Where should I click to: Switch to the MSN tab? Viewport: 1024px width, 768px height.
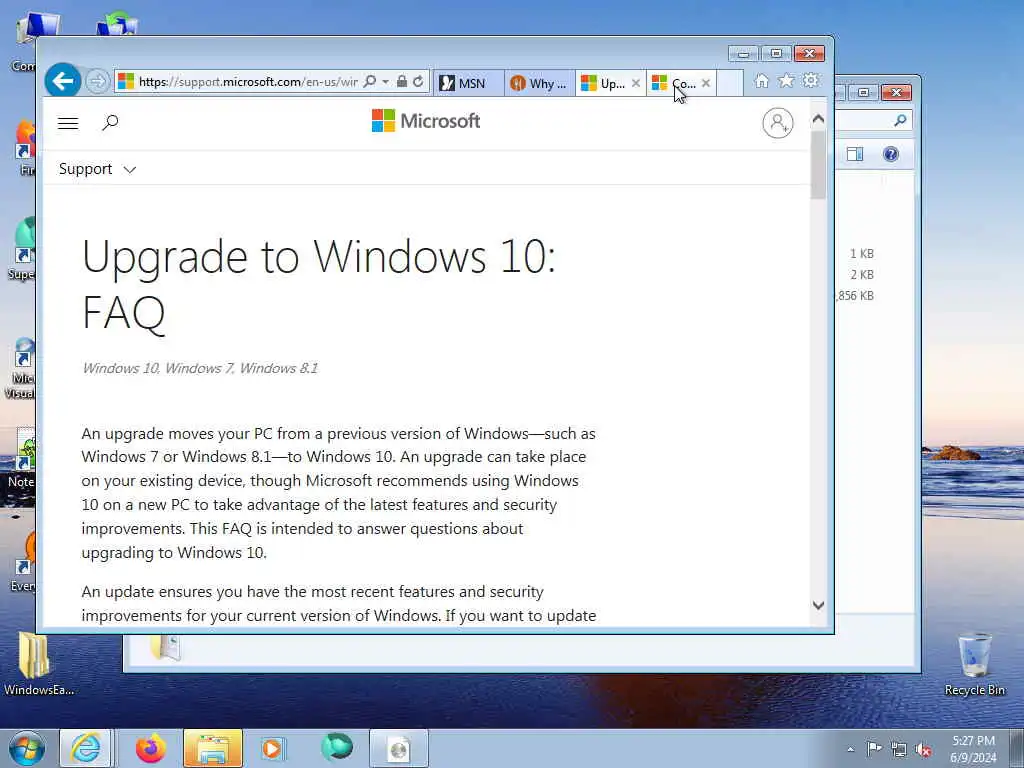pyautogui.click(x=468, y=83)
